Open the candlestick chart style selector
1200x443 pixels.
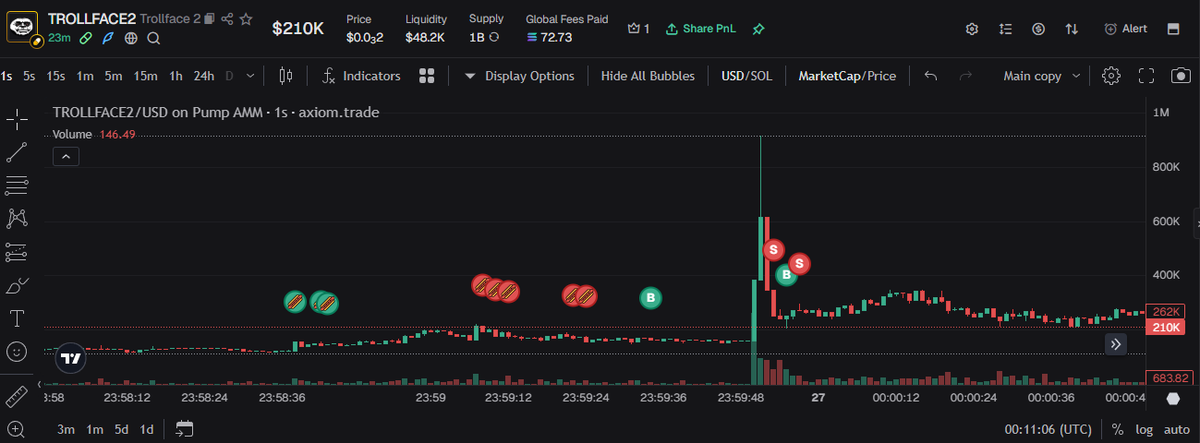pyautogui.click(x=286, y=76)
